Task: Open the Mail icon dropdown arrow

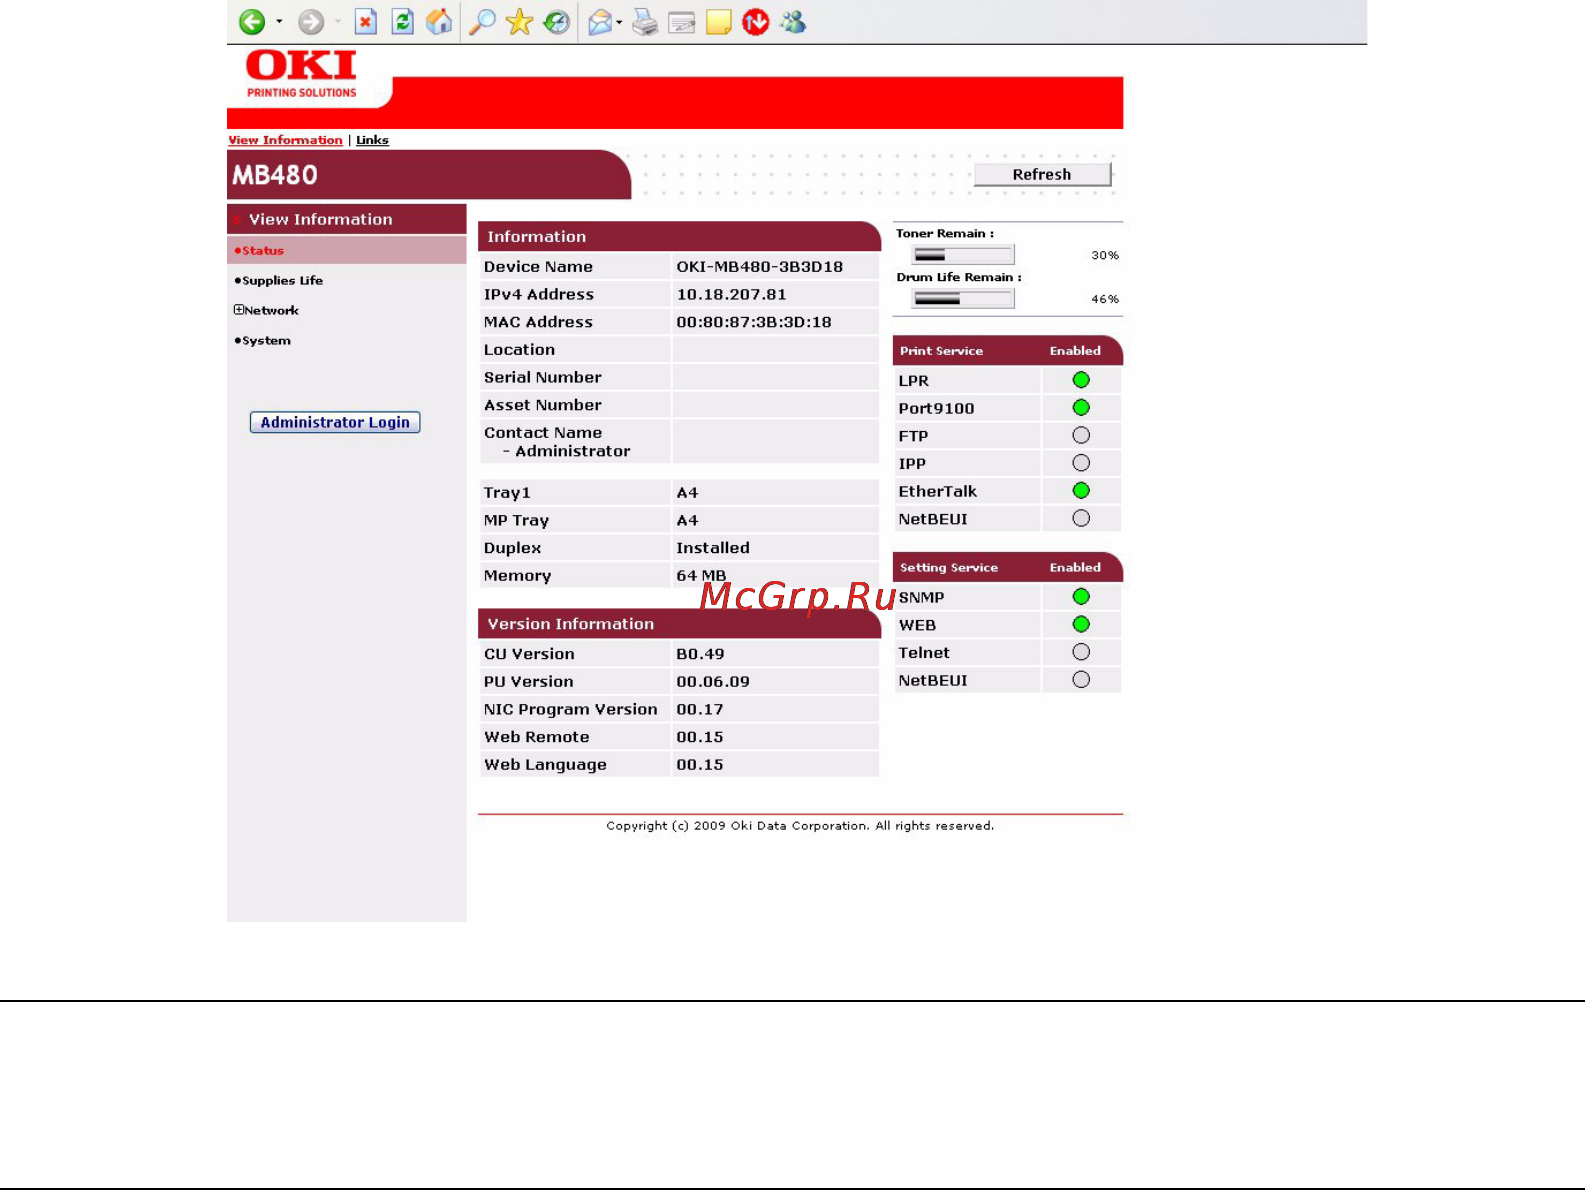Action: click(620, 22)
